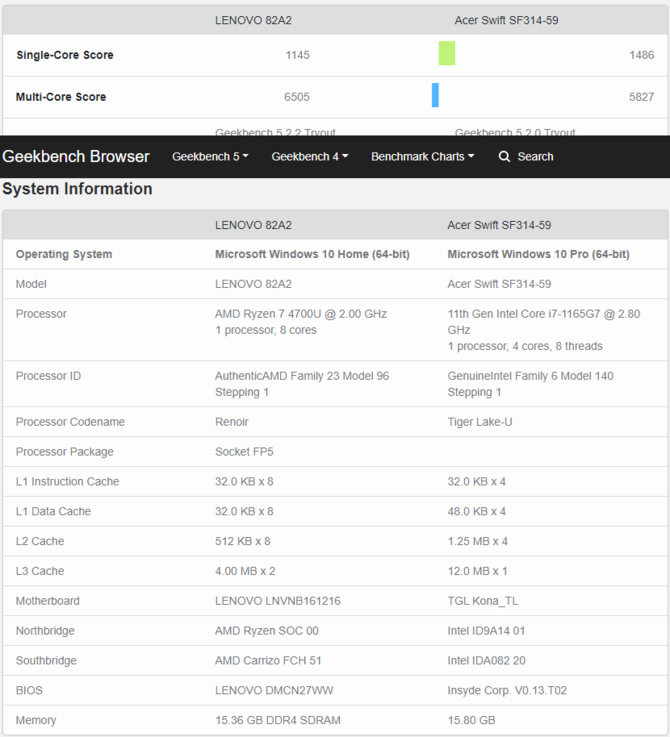Select L1 Data Cache value 48.0 KB x 4
The width and height of the screenshot is (670, 737).
click(x=476, y=511)
